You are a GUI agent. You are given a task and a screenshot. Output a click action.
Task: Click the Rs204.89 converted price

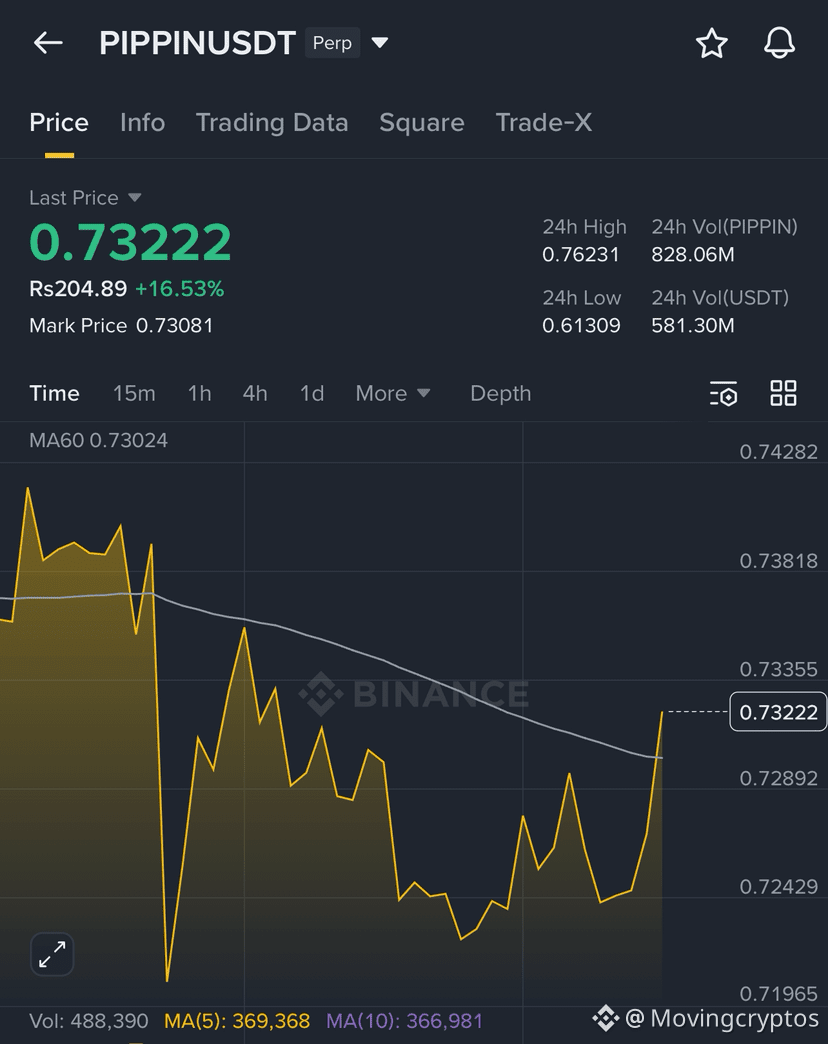[78, 289]
